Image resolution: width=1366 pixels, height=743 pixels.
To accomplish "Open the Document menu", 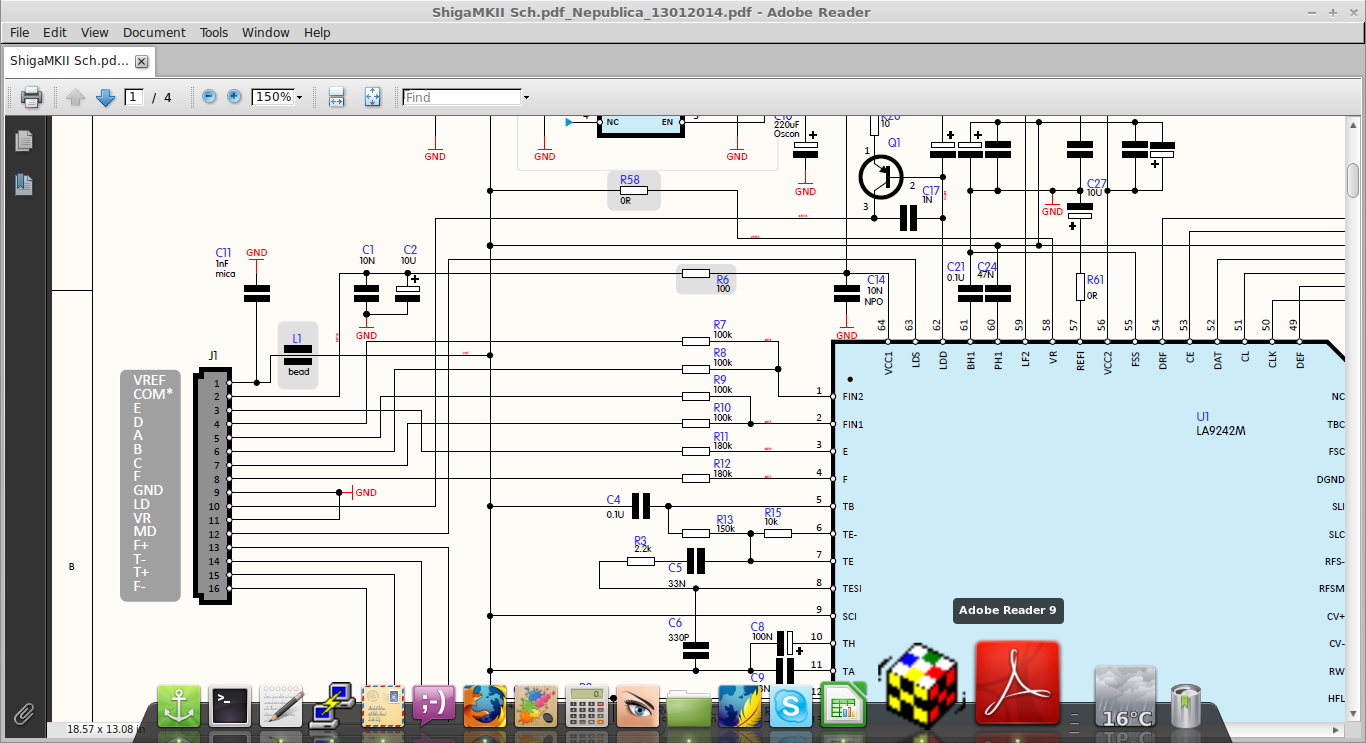I will [x=155, y=32].
